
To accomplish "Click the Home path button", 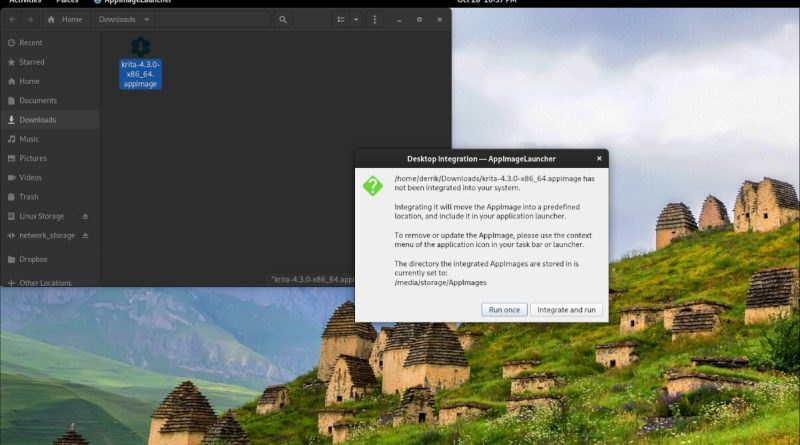I will point(65,19).
